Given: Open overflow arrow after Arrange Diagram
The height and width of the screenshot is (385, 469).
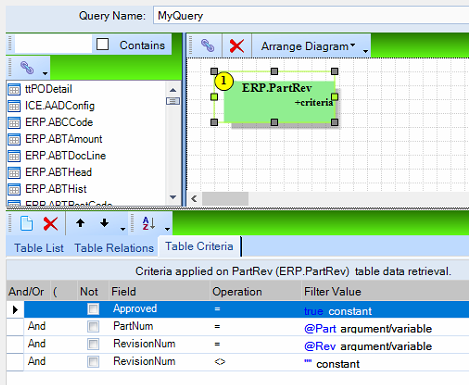Looking at the screenshot, I should click(366, 51).
